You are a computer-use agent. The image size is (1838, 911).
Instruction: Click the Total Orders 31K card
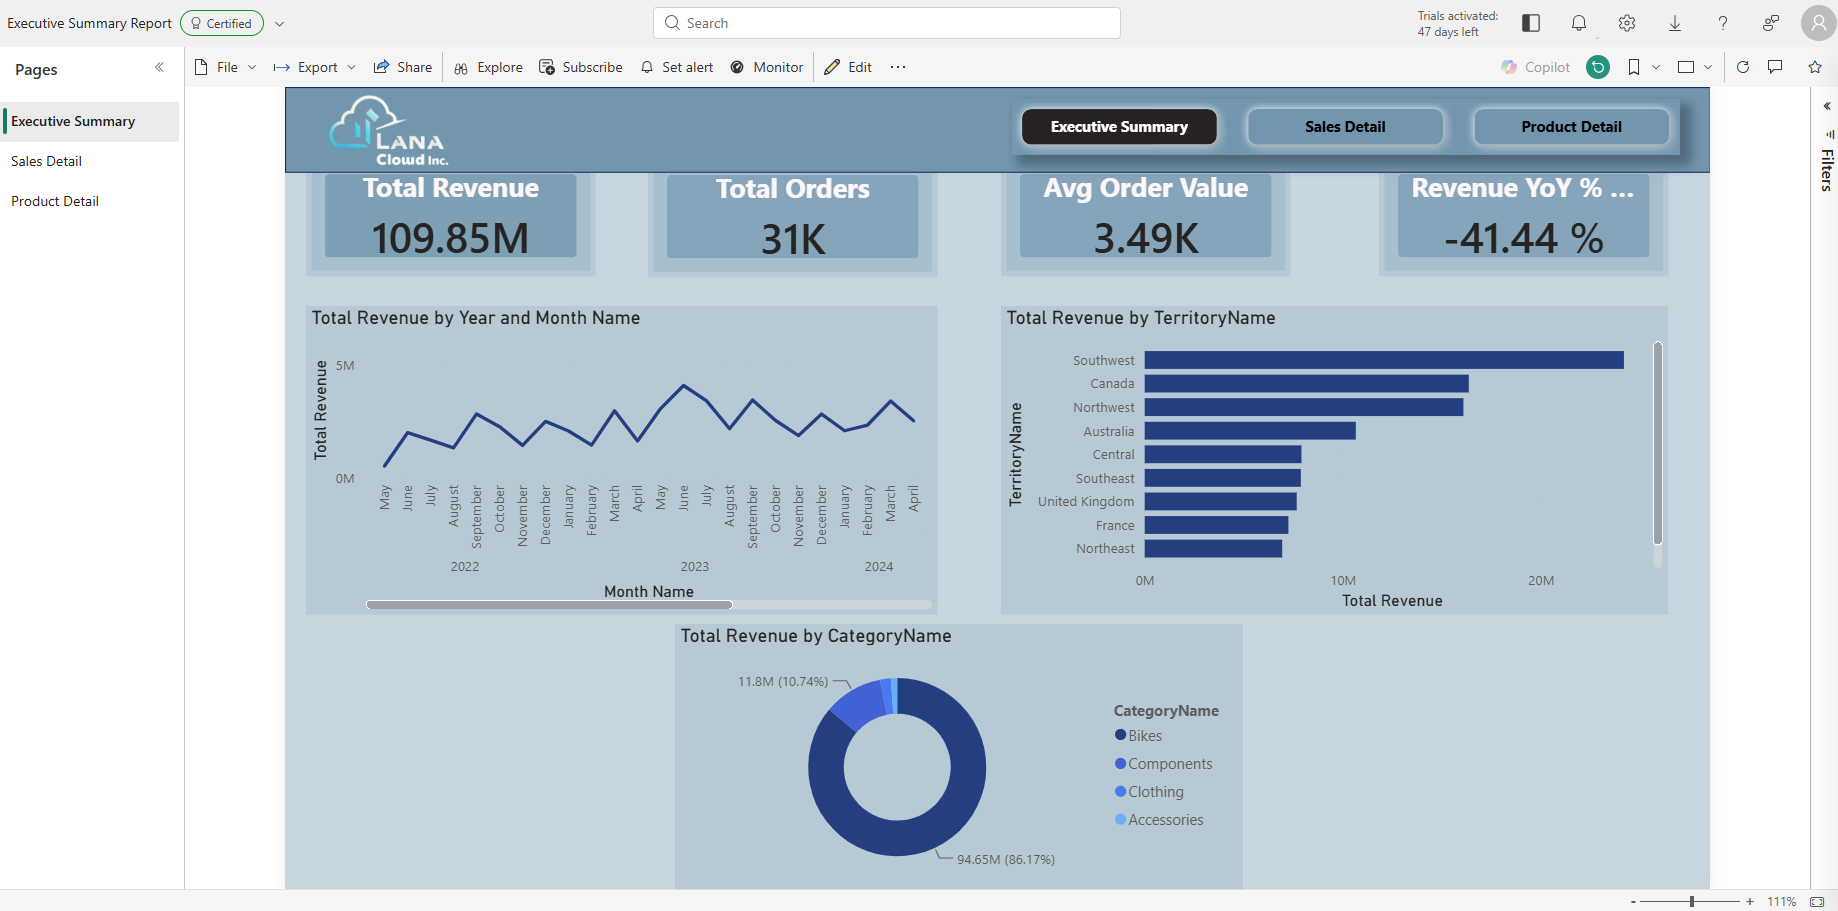coord(793,216)
